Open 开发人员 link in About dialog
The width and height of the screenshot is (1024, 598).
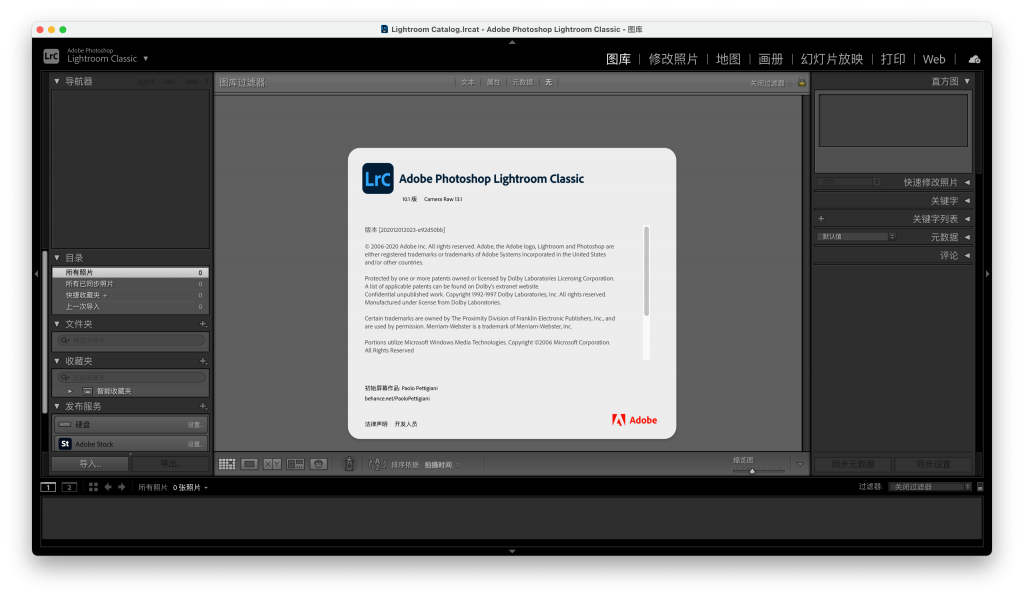pyautogui.click(x=406, y=424)
